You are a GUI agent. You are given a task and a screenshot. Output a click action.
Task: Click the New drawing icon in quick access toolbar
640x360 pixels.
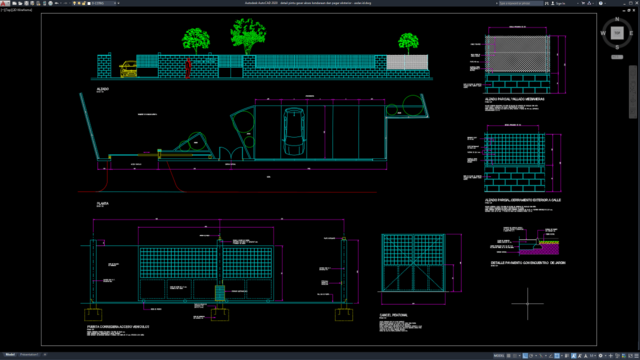[x=14, y=3]
